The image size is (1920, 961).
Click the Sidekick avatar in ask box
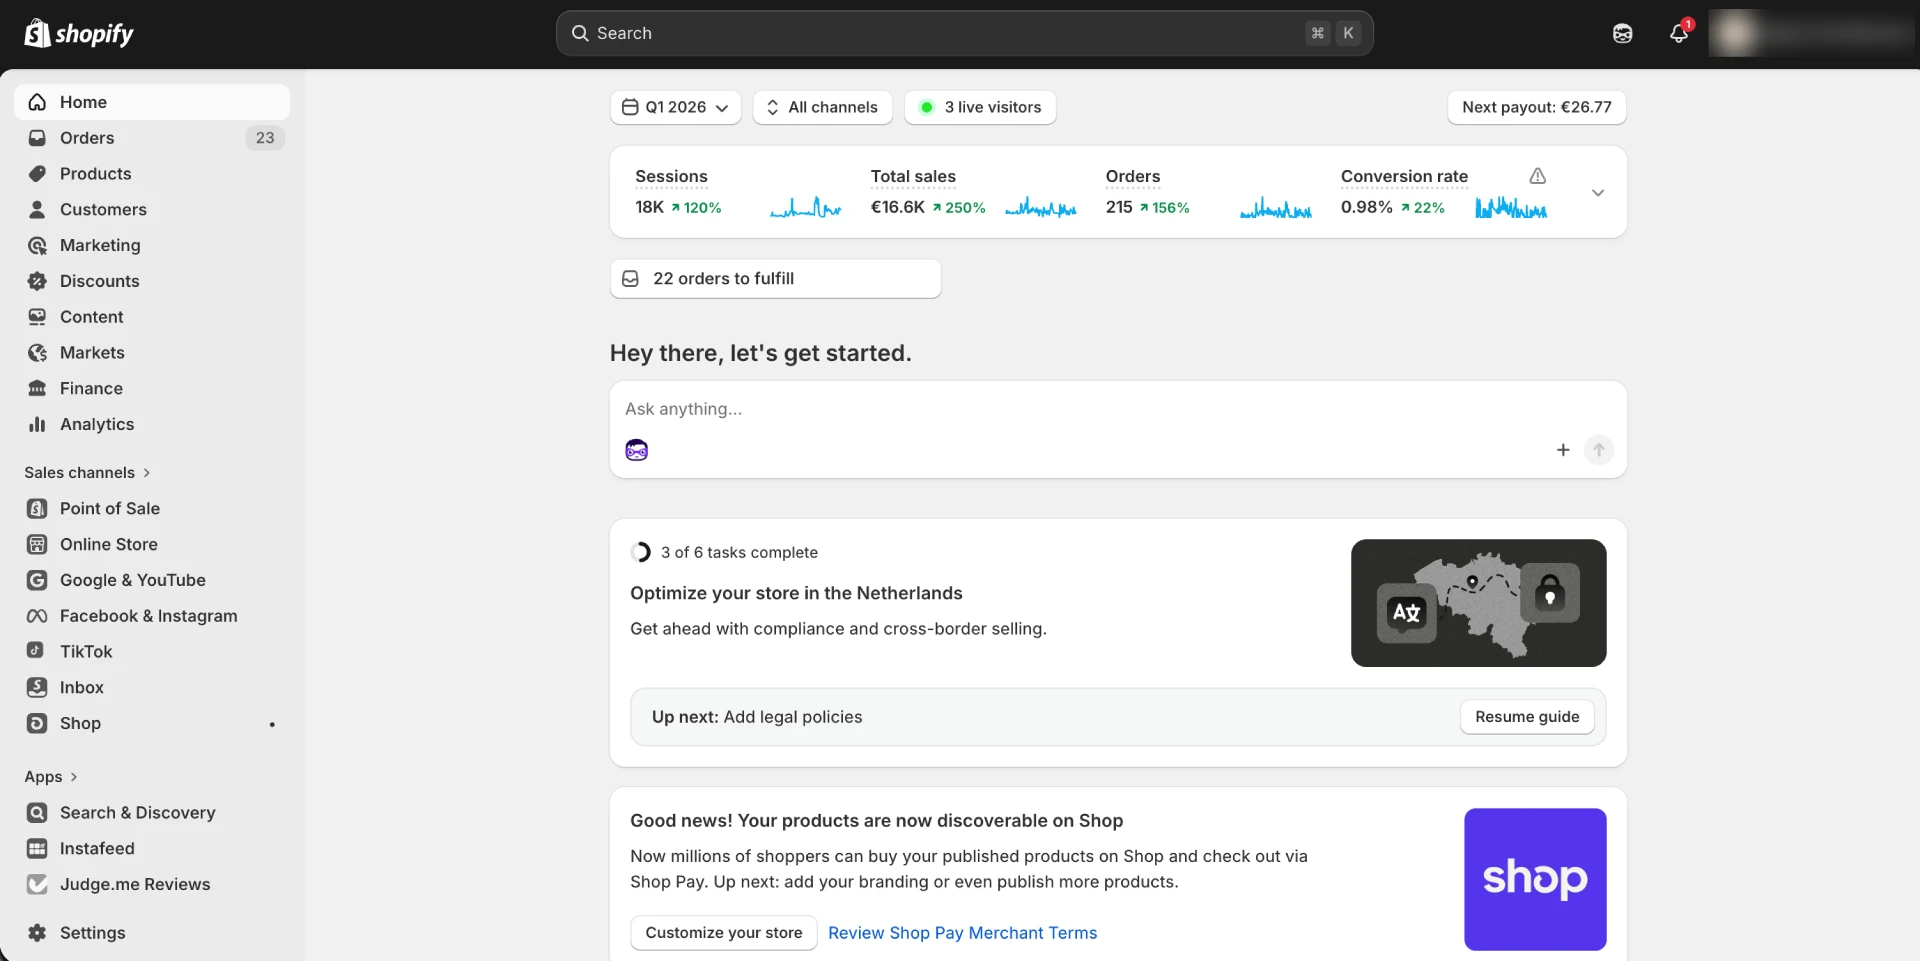[637, 450]
